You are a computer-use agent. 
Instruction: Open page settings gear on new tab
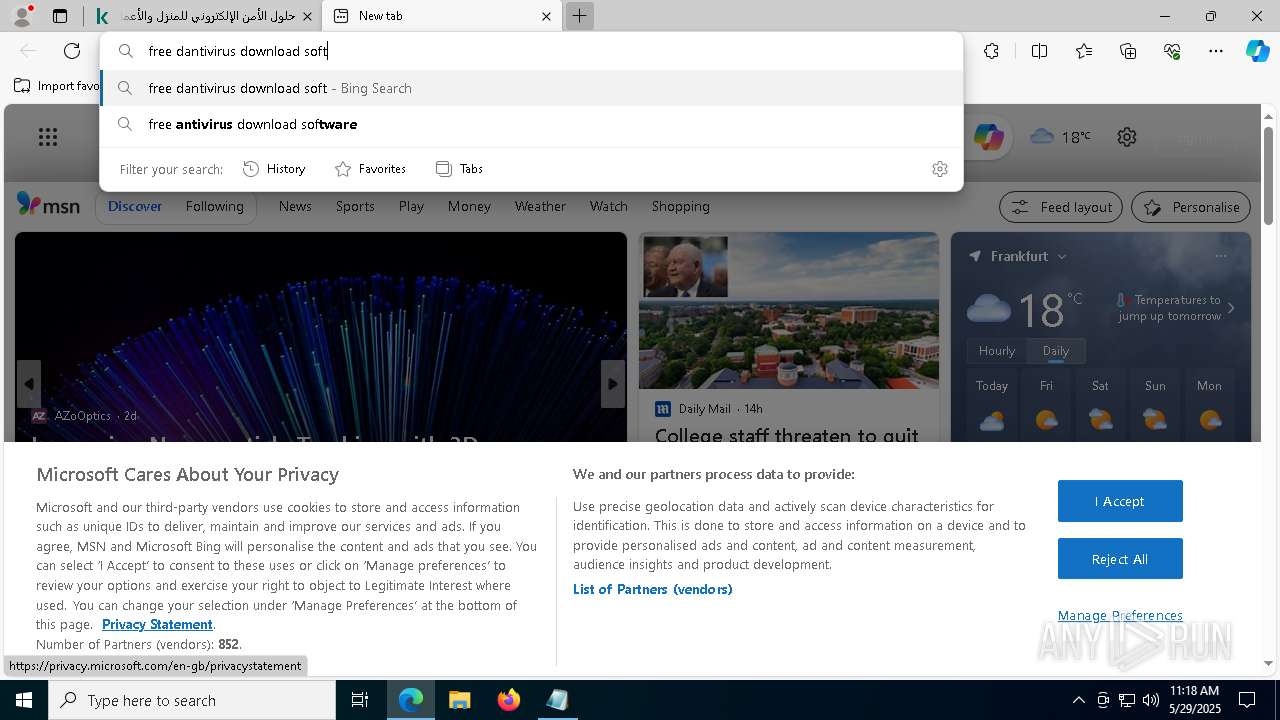[x=1127, y=137]
